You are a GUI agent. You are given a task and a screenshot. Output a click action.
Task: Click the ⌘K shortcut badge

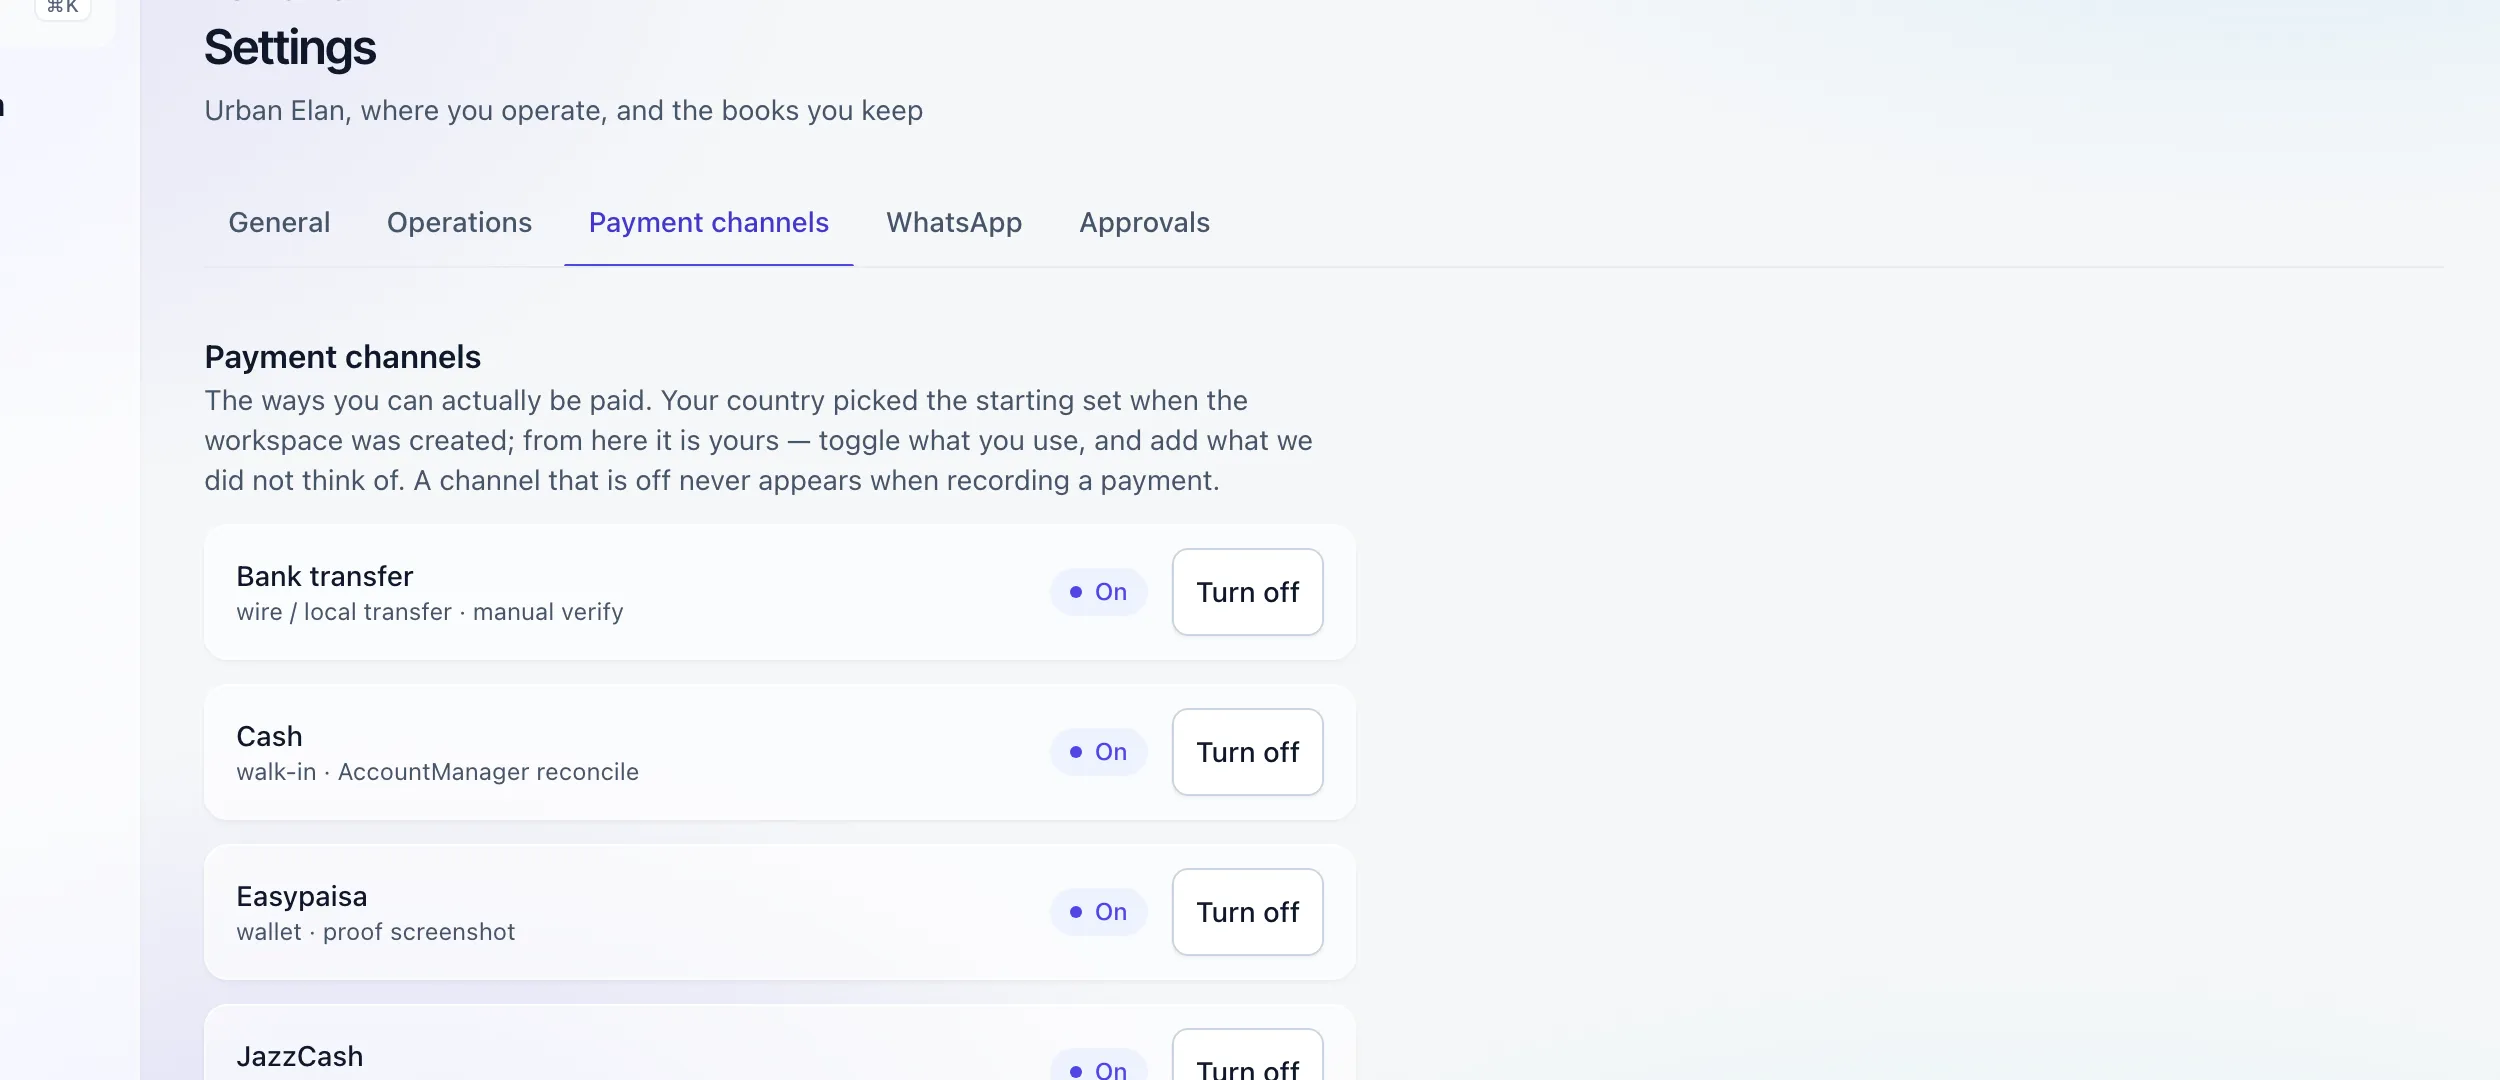63,7
